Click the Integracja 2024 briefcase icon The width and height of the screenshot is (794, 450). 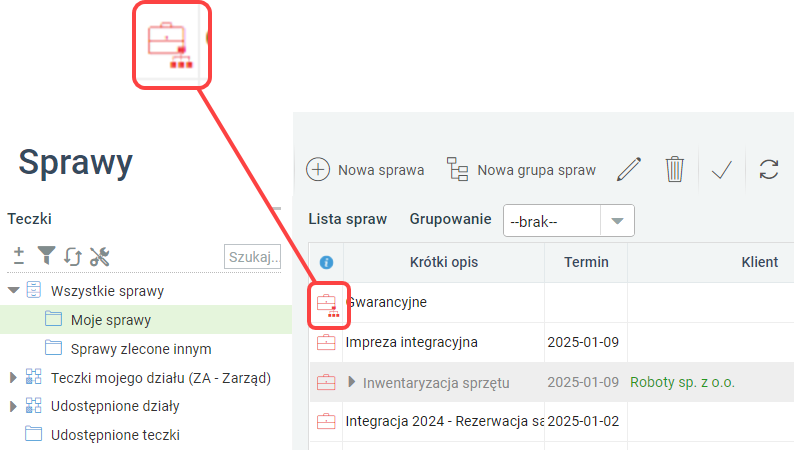tap(326, 421)
